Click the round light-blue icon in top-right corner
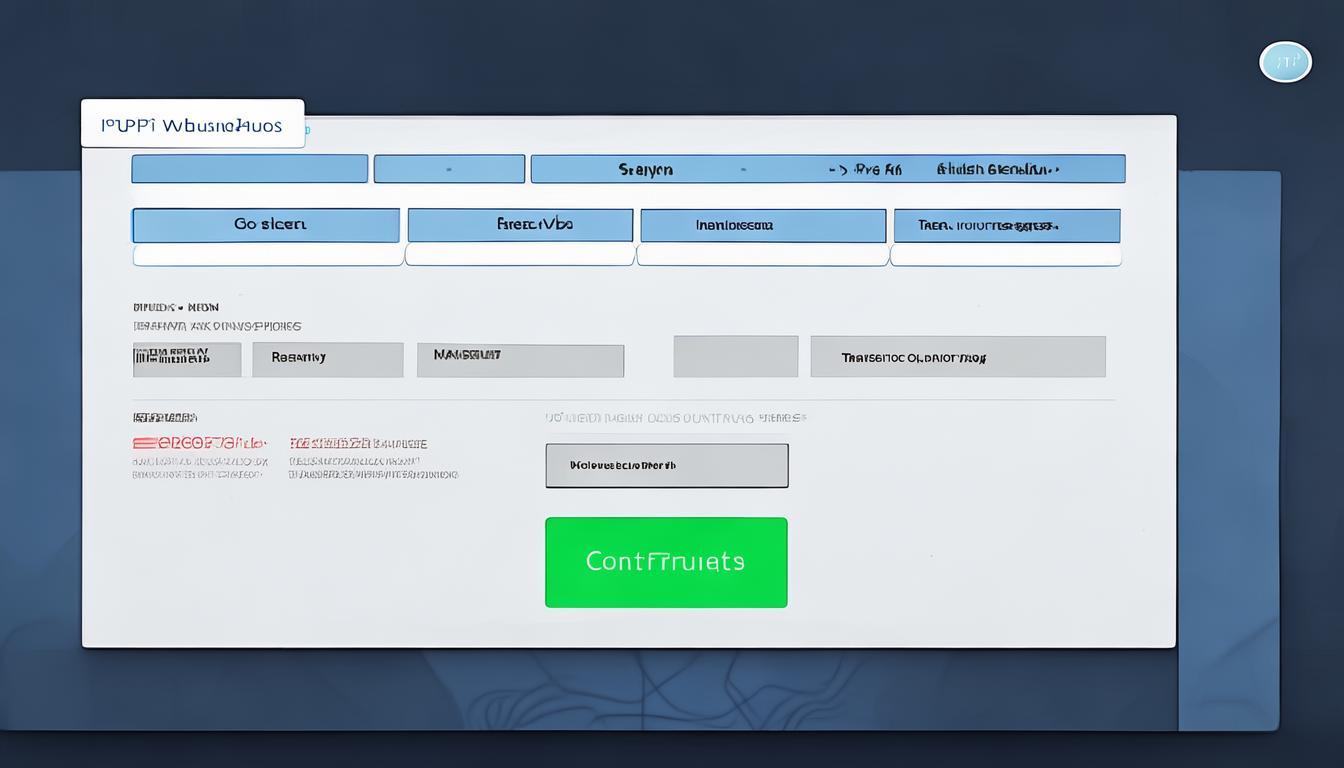 click(x=1285, y=62)
